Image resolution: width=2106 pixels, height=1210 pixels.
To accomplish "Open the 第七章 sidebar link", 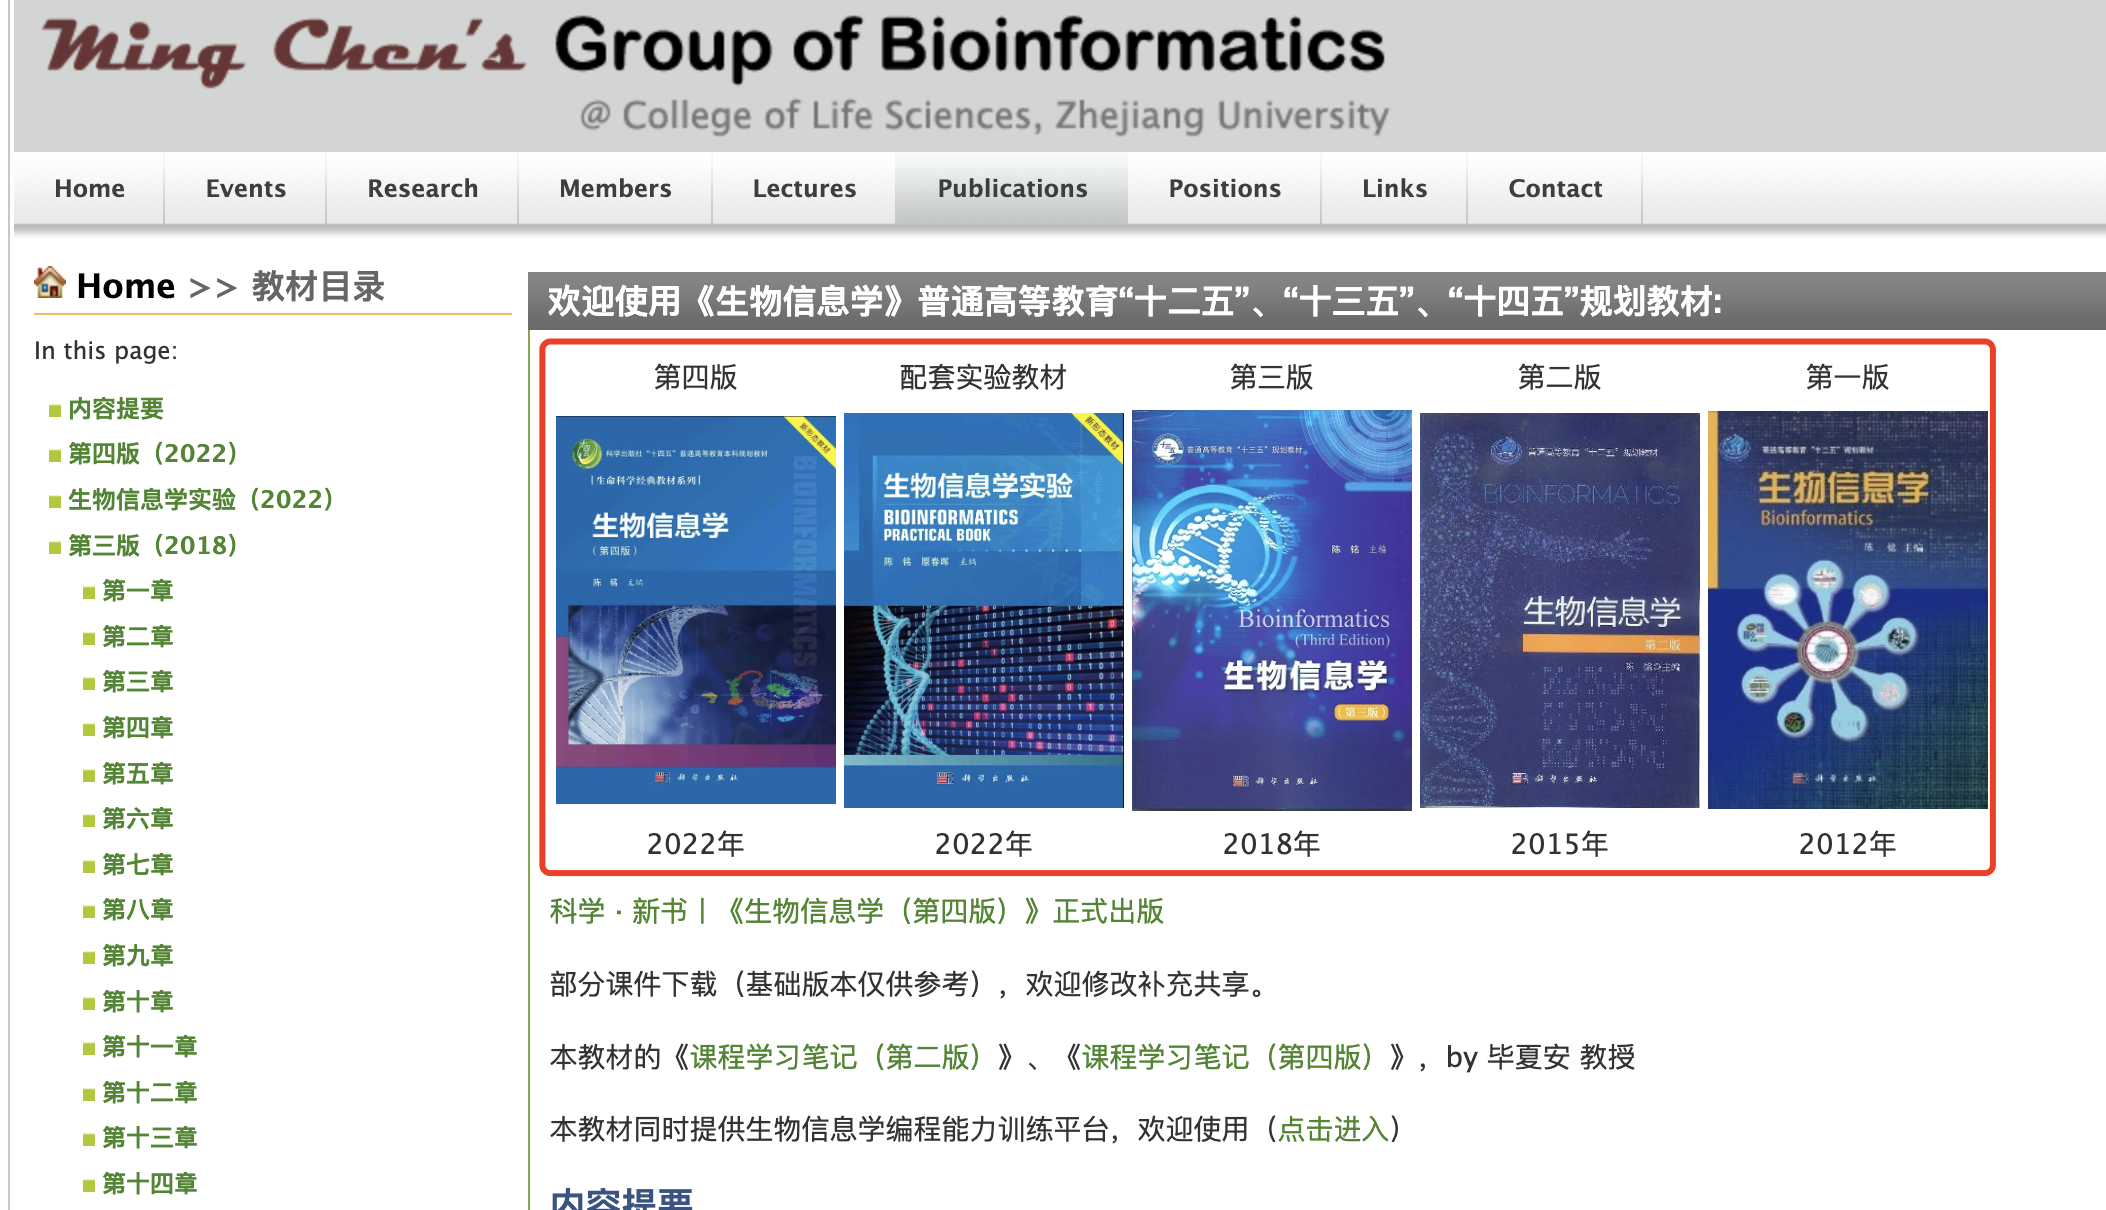I will pos(138,864).
